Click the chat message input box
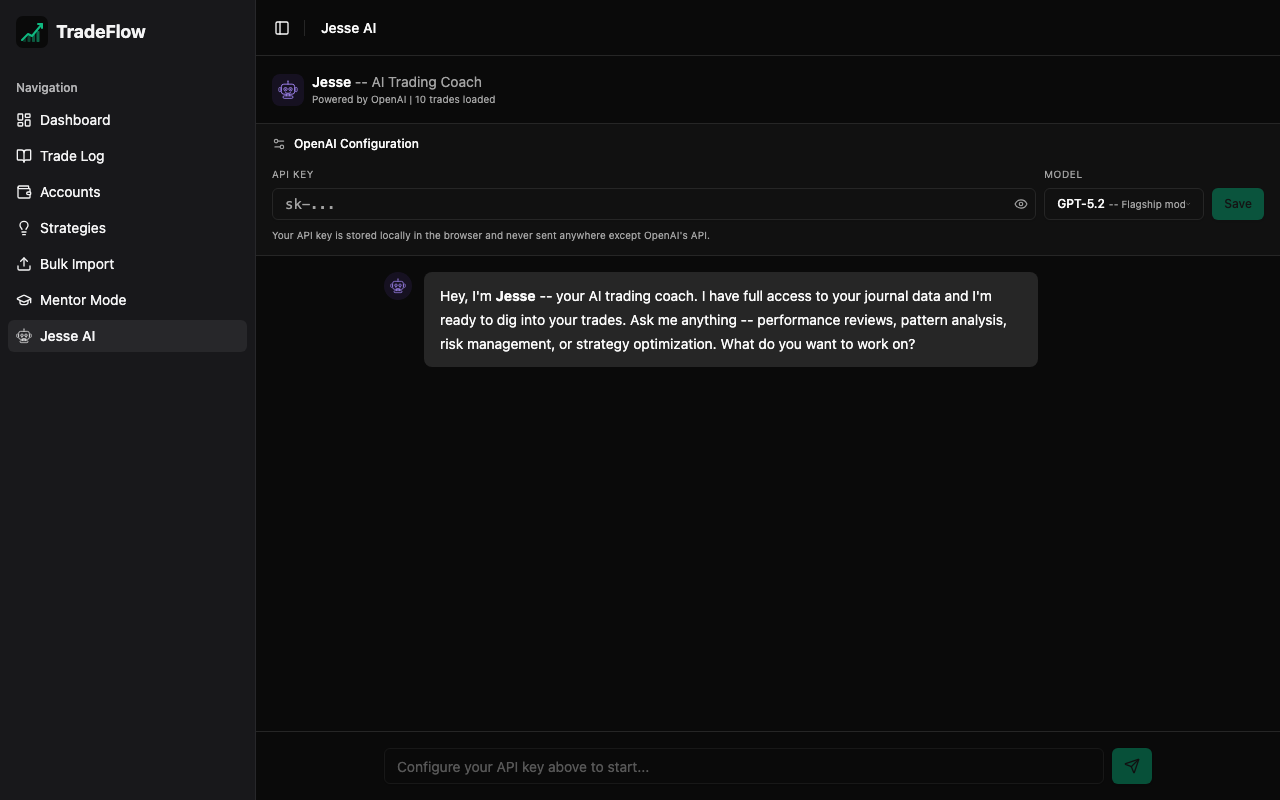 (x=743, y=766)
